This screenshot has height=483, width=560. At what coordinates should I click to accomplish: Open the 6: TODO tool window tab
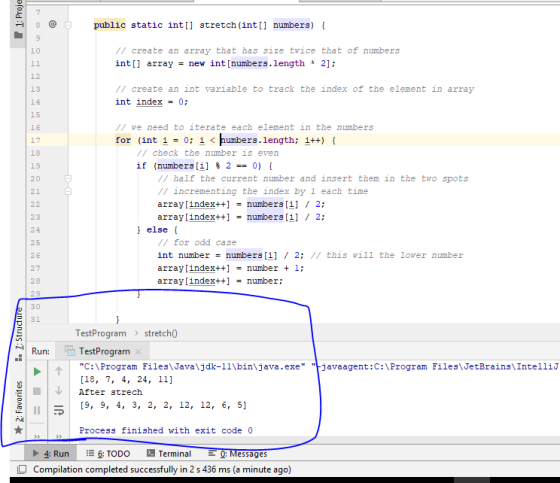coord(108,454)
